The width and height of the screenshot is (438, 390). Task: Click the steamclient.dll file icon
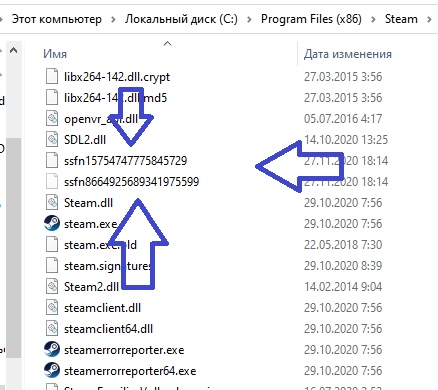(52, 308)
